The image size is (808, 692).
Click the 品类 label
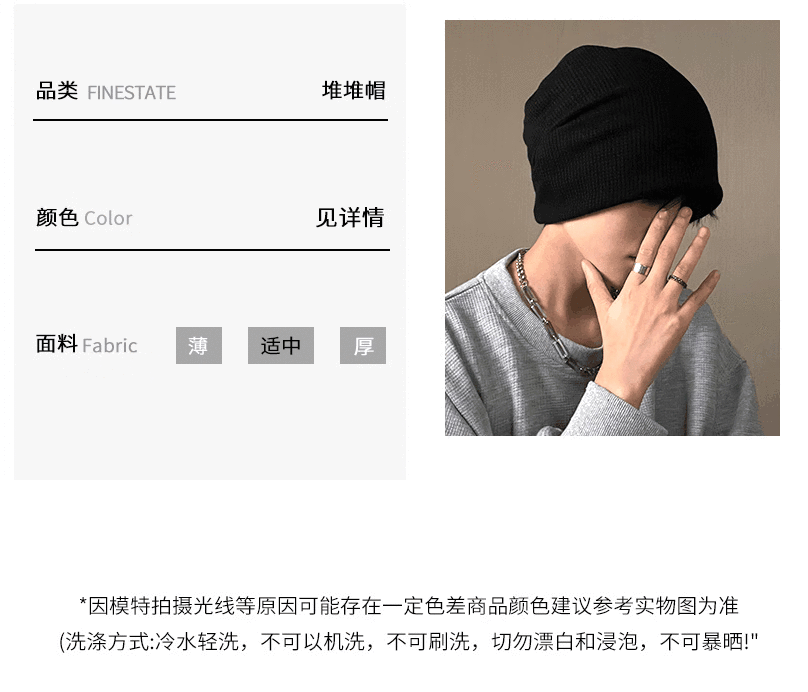click(57, 91)
